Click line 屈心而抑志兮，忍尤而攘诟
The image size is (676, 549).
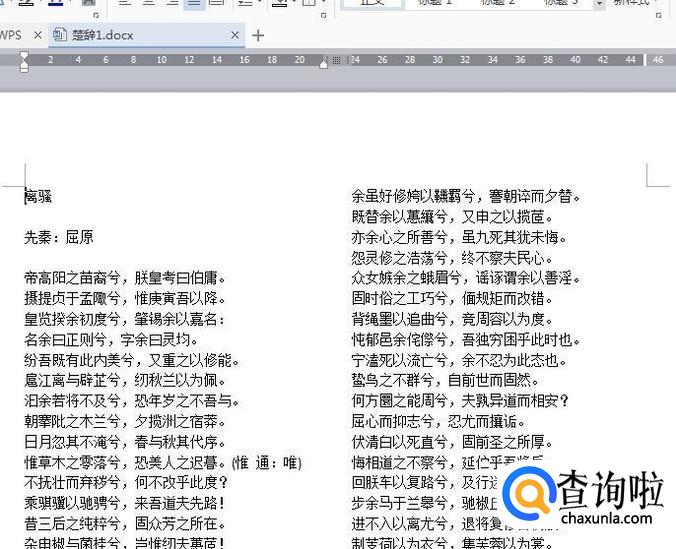[x=439, y=421]
